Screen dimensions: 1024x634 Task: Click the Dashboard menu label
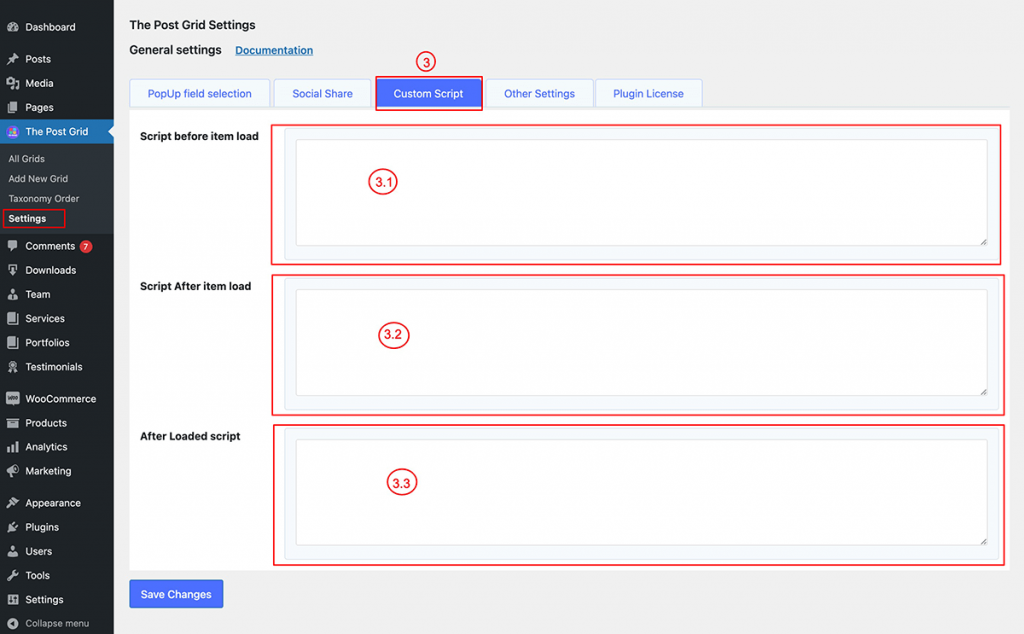(x=50, y=27)
